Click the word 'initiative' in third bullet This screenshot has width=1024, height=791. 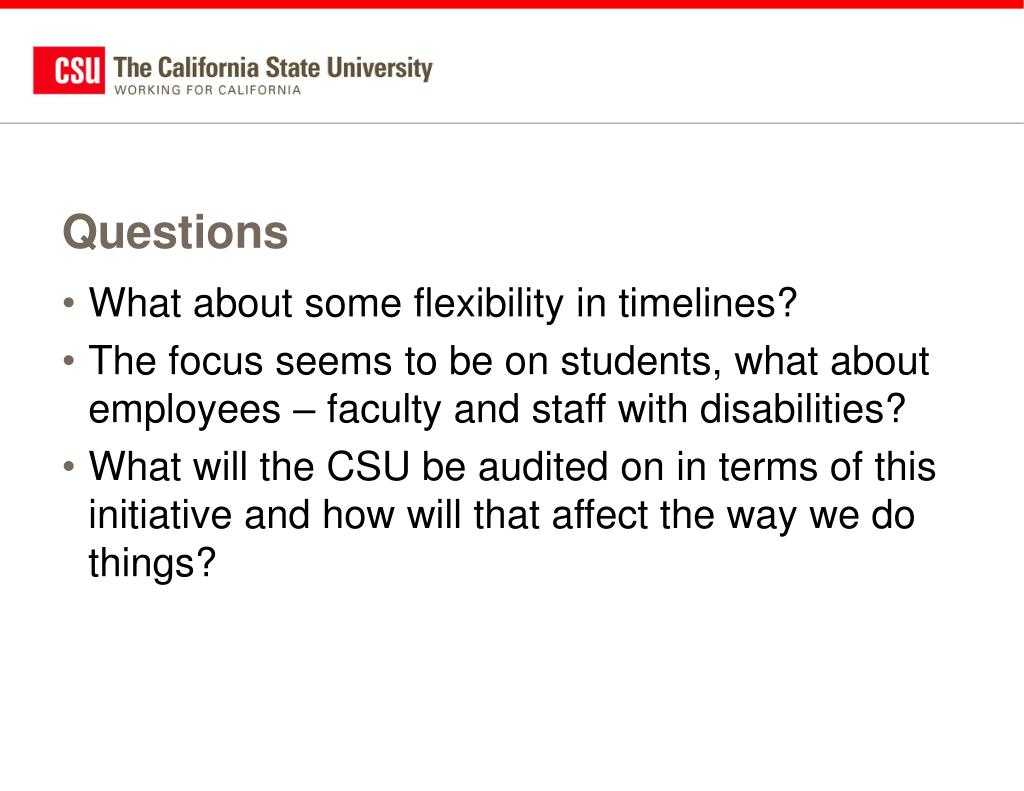pyautogui.click(x=160, y=515)
